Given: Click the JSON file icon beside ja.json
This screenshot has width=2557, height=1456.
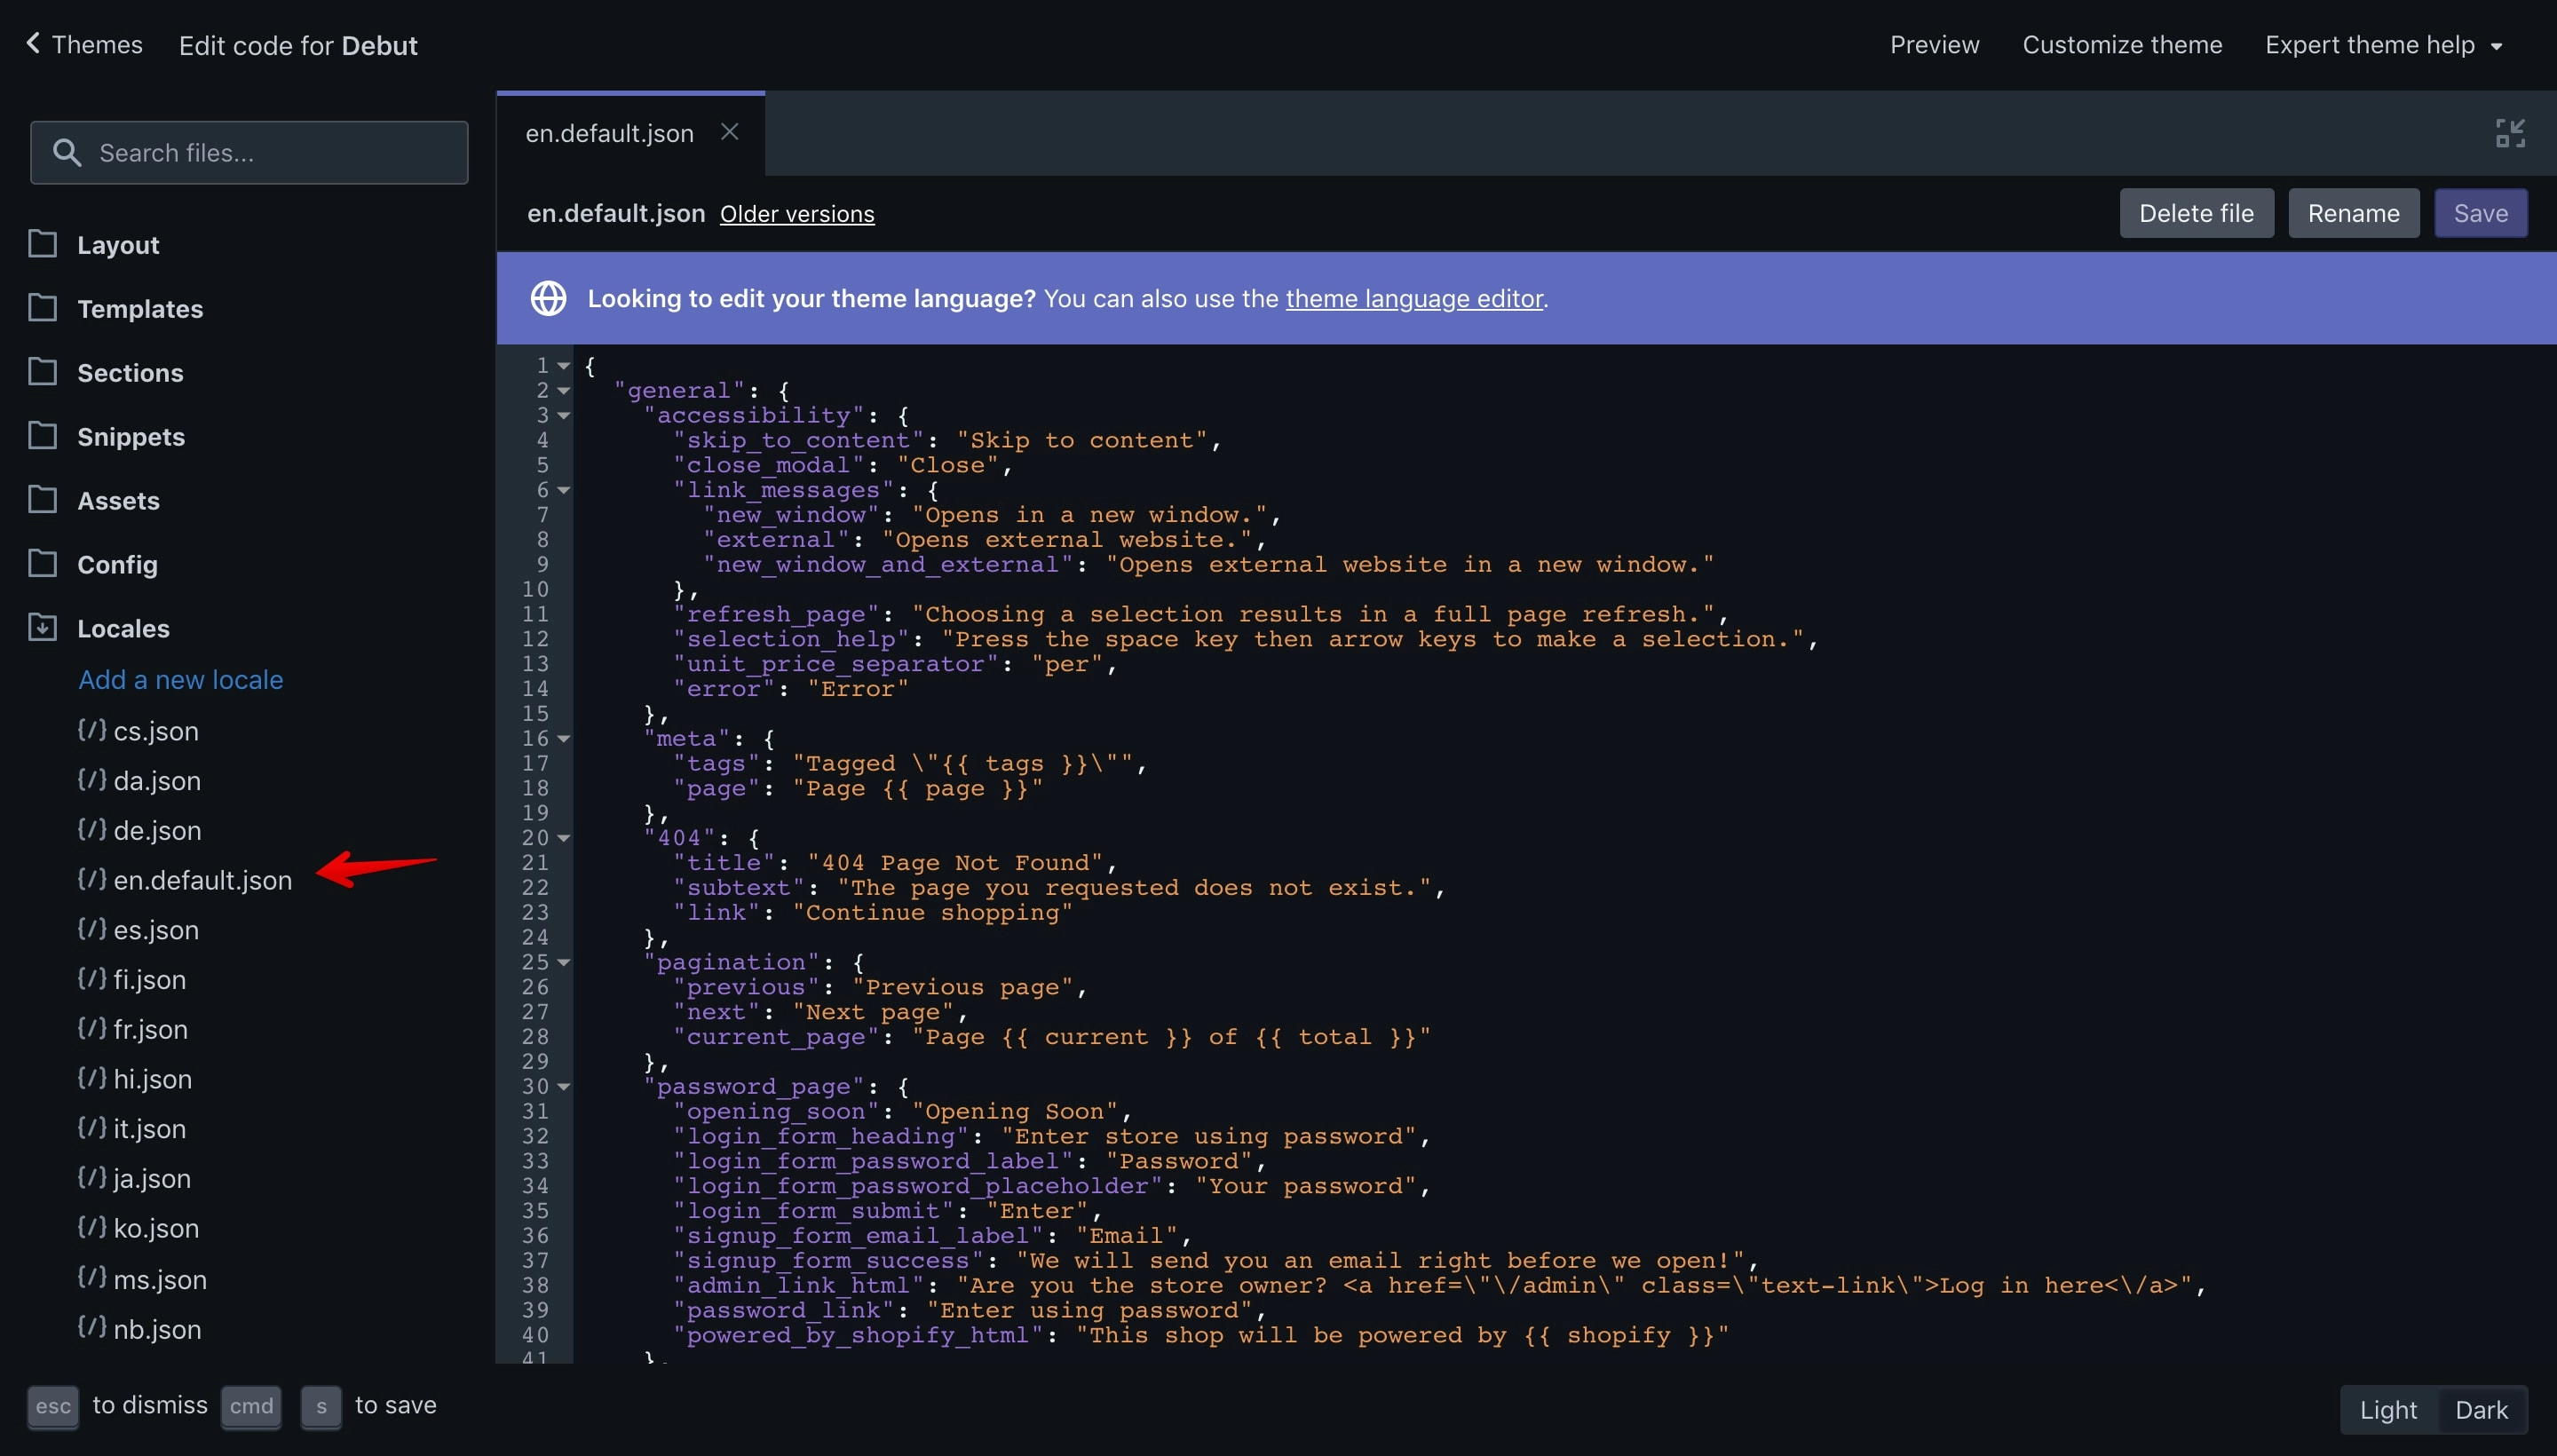Looking at the screenshot, I should [92, 1178].
